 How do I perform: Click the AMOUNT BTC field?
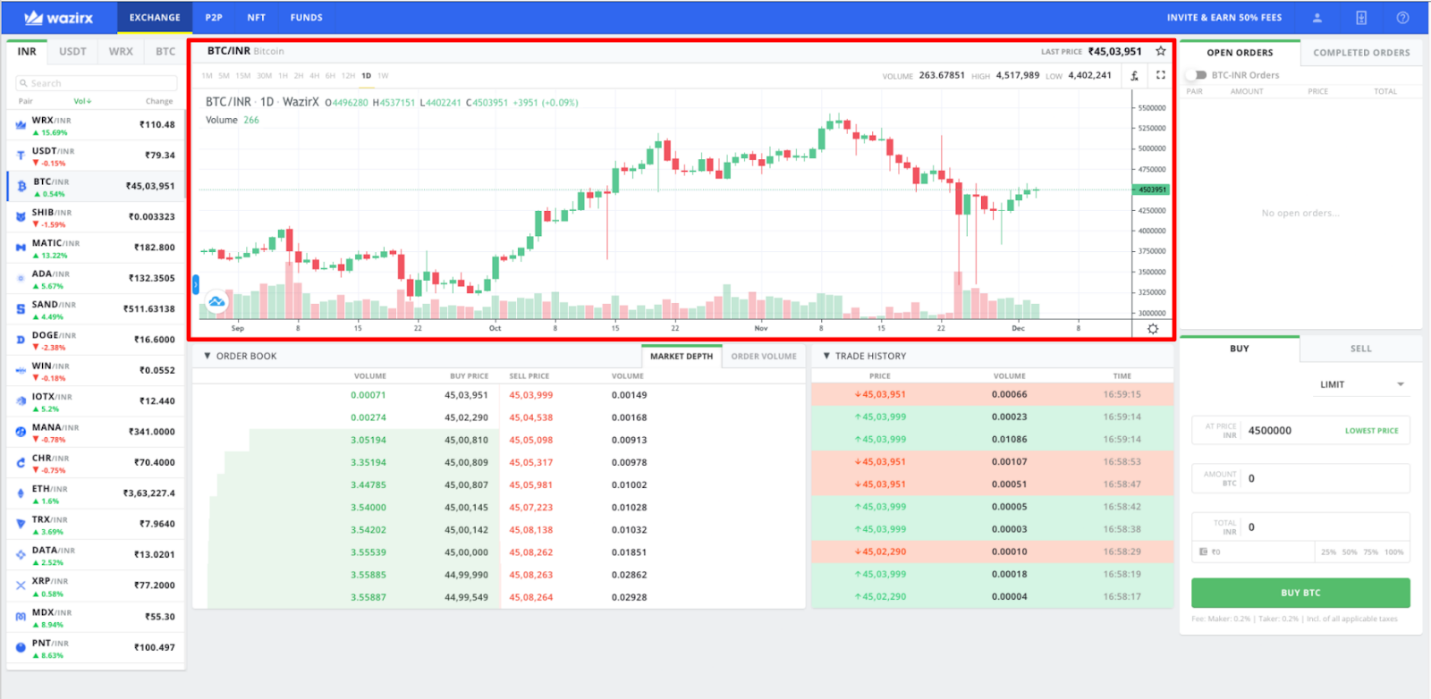(x=1300, y=479)
